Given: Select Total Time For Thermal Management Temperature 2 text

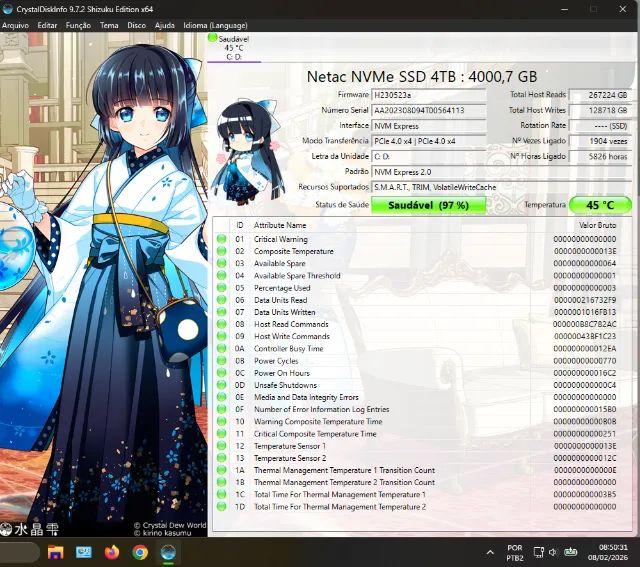Looking at the screenshot, I should pos(340,507).
